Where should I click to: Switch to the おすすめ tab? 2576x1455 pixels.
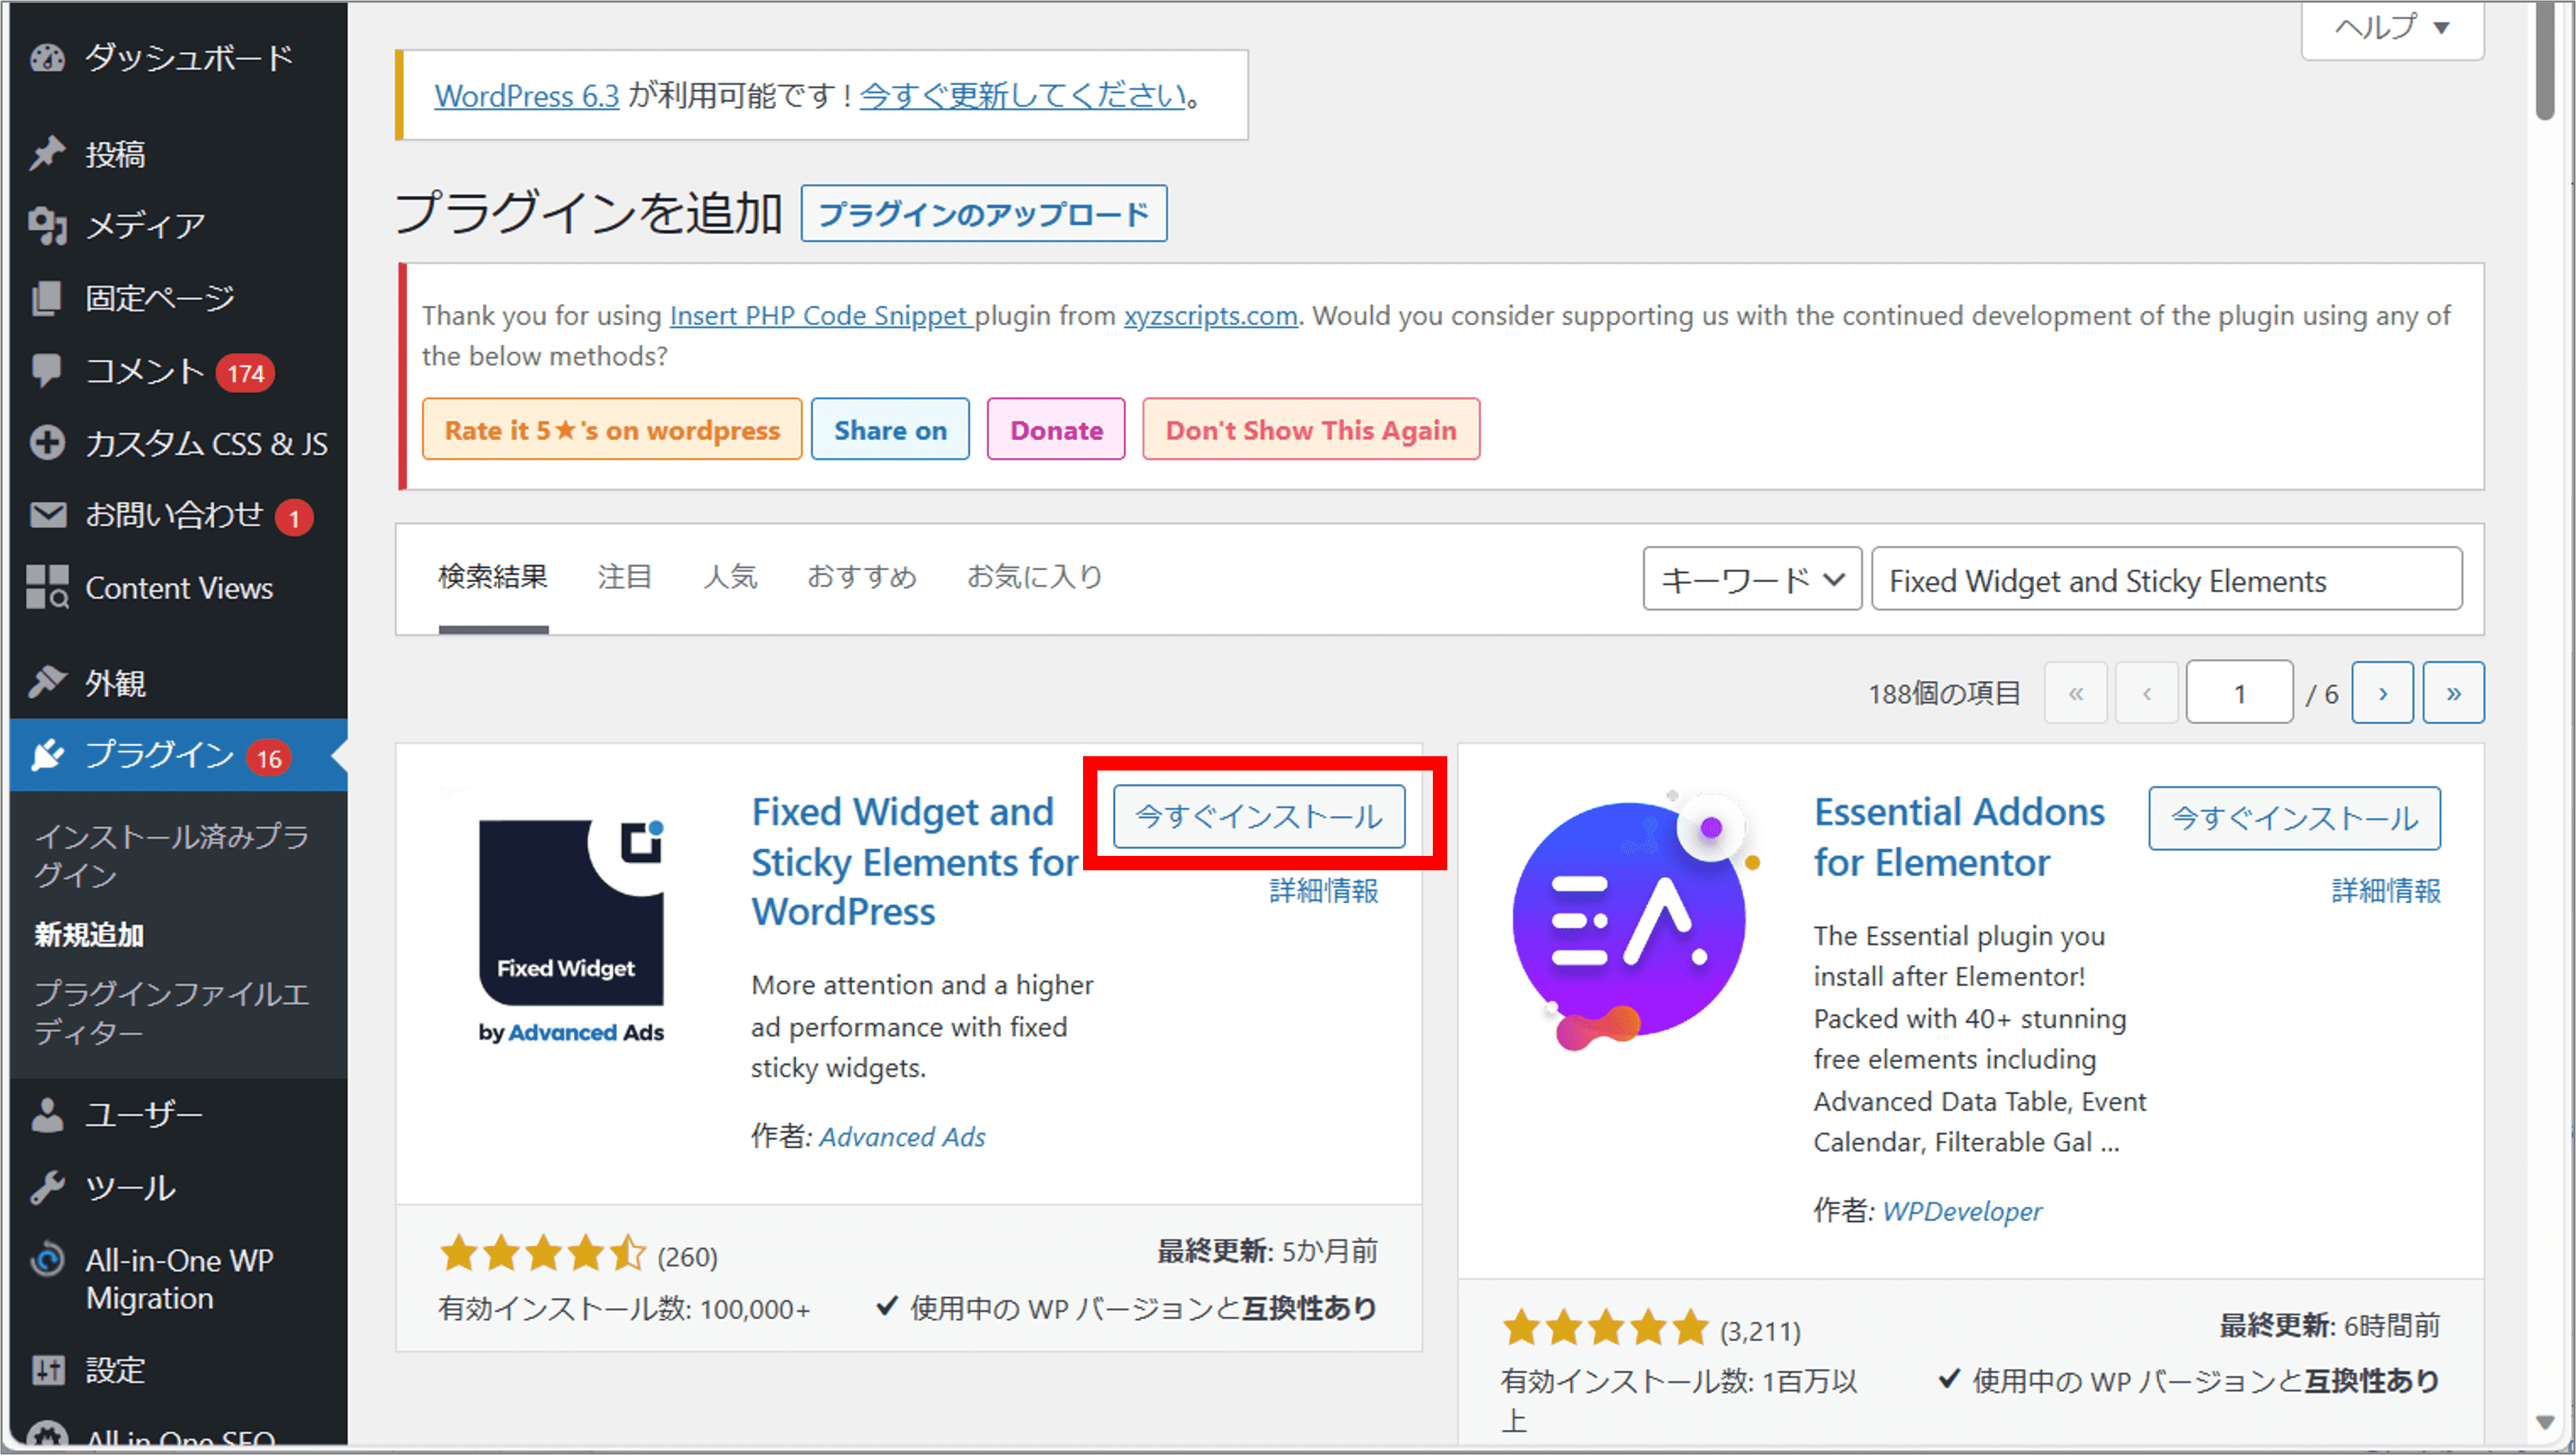[x=862, y=576]
